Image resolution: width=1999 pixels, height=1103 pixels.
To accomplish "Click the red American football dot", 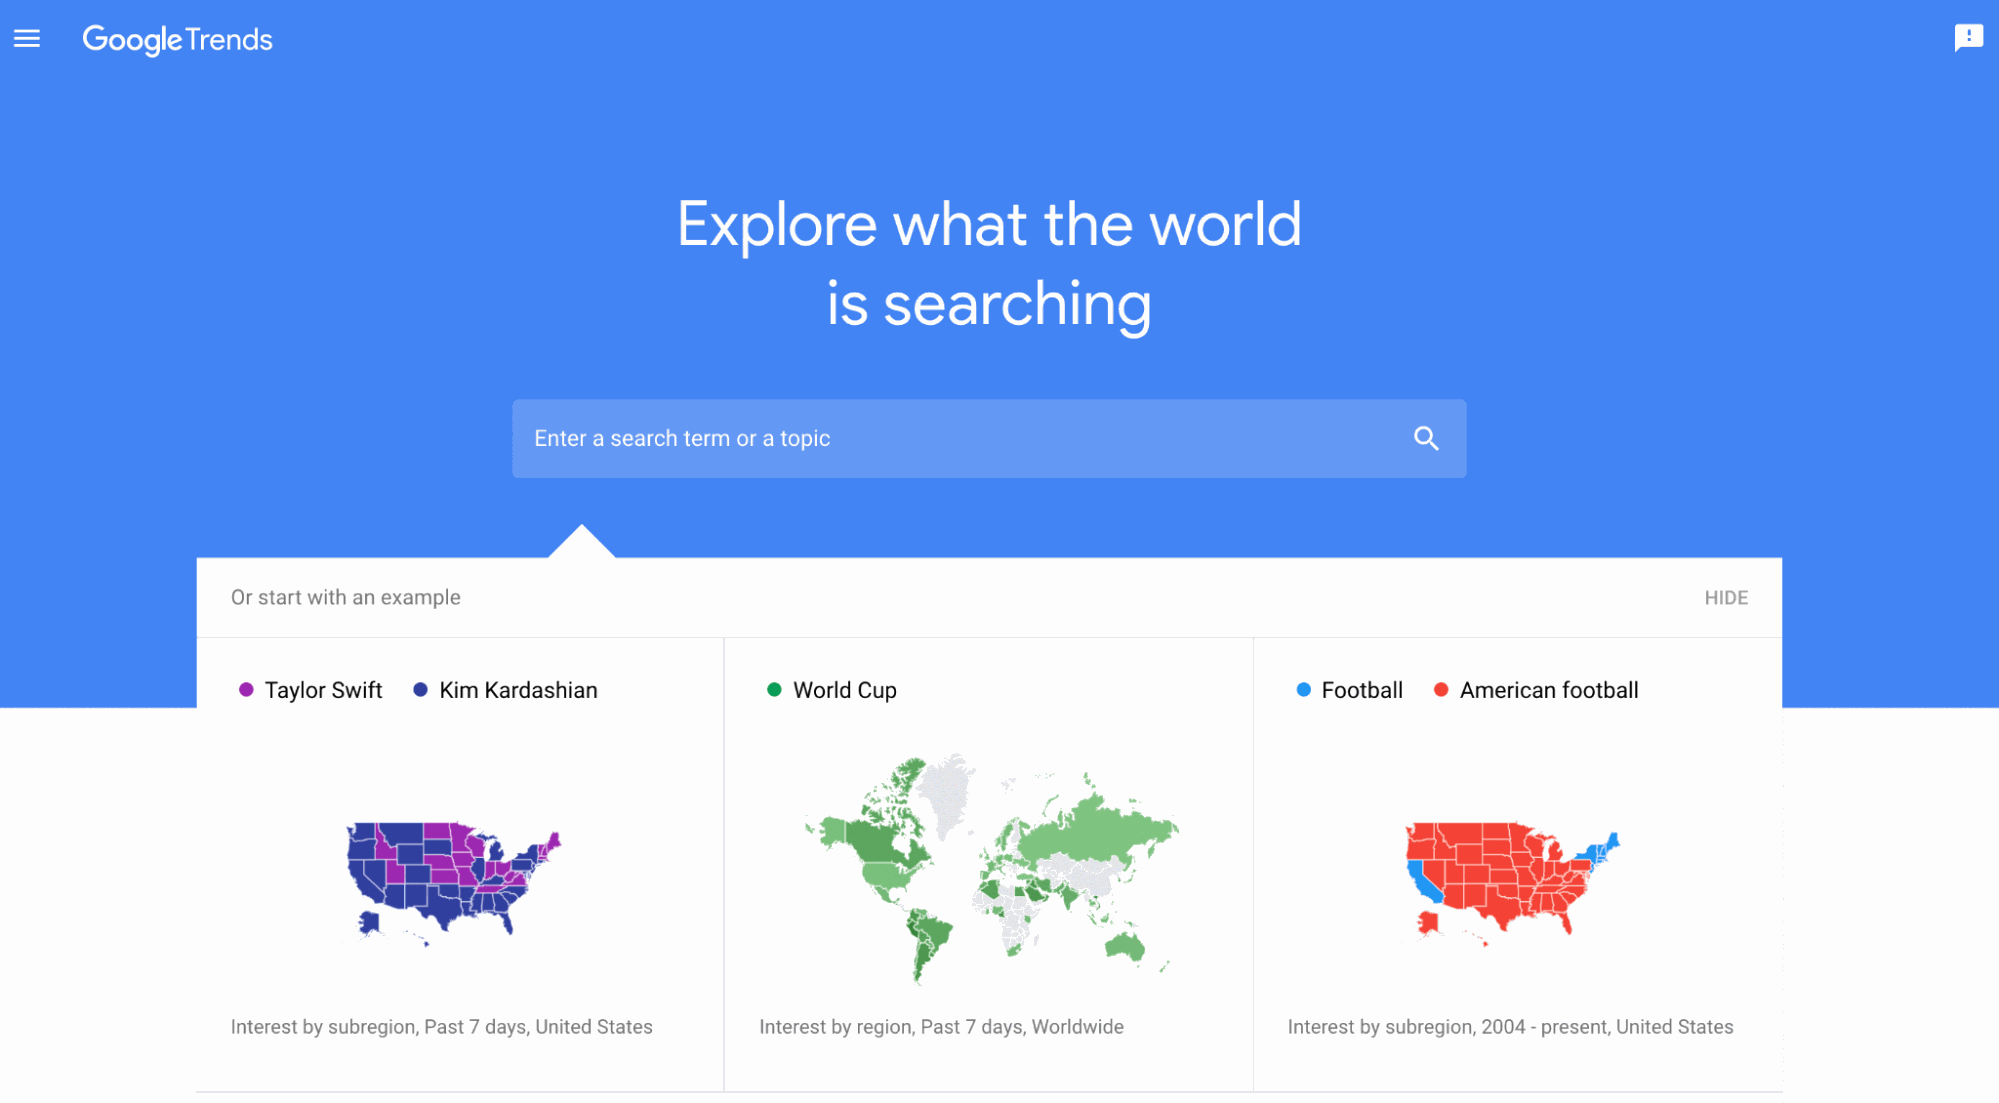I will pyautogui.click(x=1441, y=690).
